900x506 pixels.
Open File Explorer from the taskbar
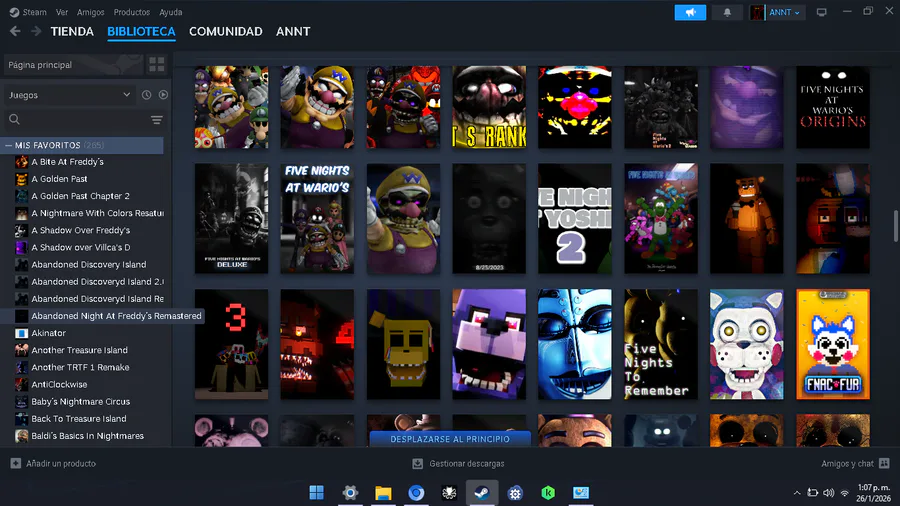[x=383, y=492]
